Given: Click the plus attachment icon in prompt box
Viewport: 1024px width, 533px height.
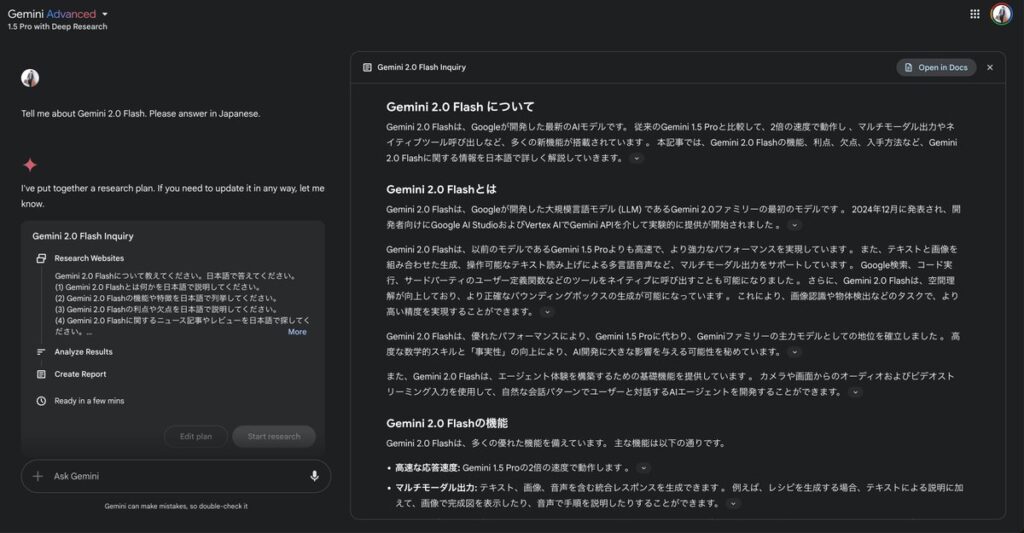Looking at the screenshot, I should click(x=38, y=476).
